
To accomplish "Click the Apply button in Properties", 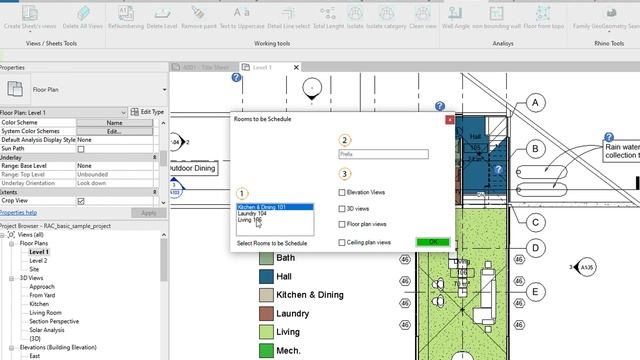I will point(149,213).
